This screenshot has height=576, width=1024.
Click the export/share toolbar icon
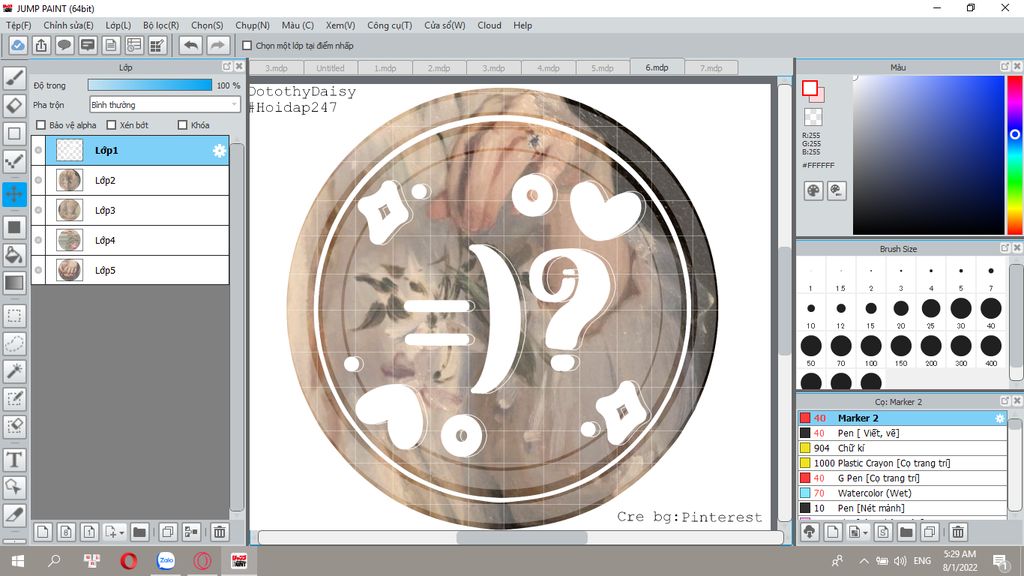(41, 46)
